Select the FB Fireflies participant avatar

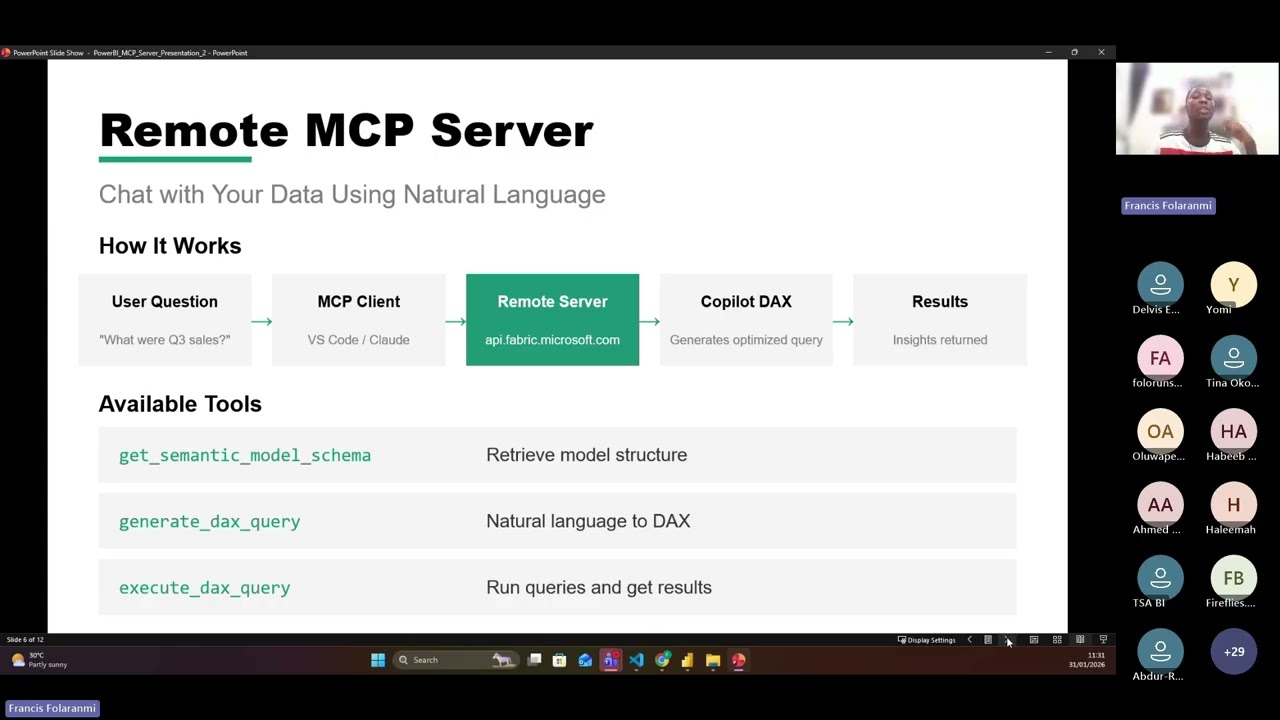1233,578
